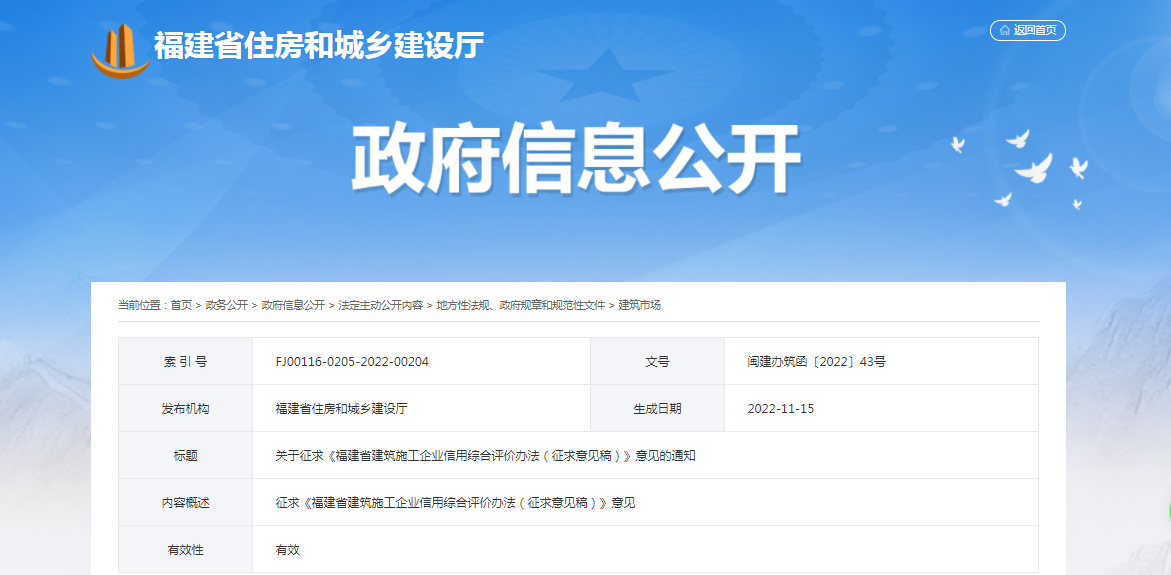Select the title text ending with 意见的通知
Image resolution: width=1171 pixels, height=575 pixels.
point(485,456)
